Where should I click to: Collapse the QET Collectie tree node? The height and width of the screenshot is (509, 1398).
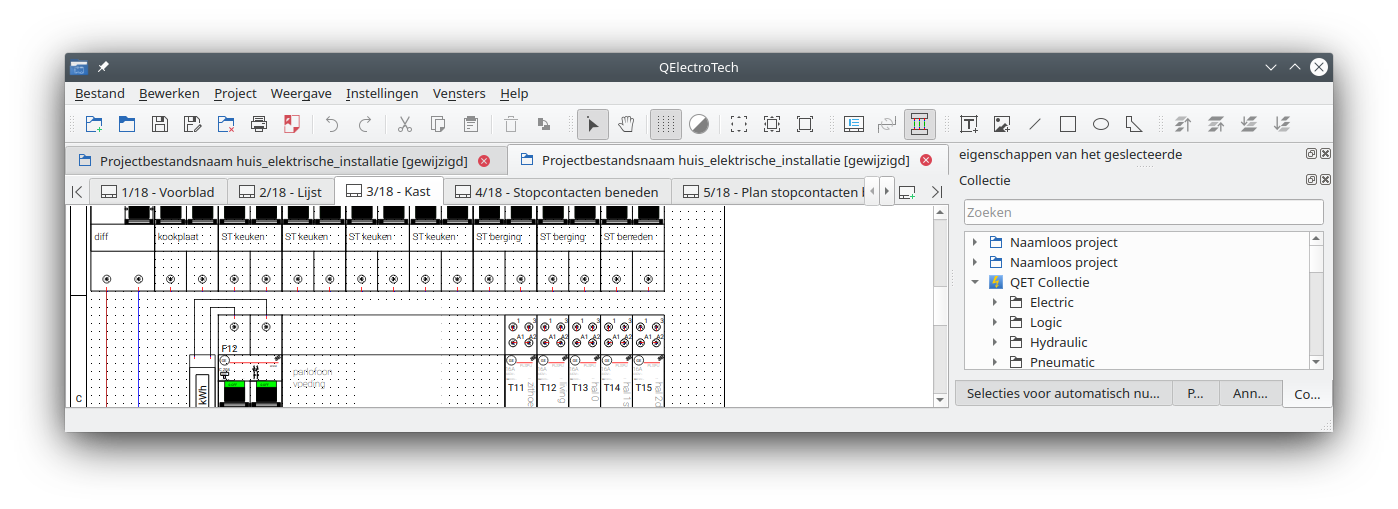tap(975, 282)
